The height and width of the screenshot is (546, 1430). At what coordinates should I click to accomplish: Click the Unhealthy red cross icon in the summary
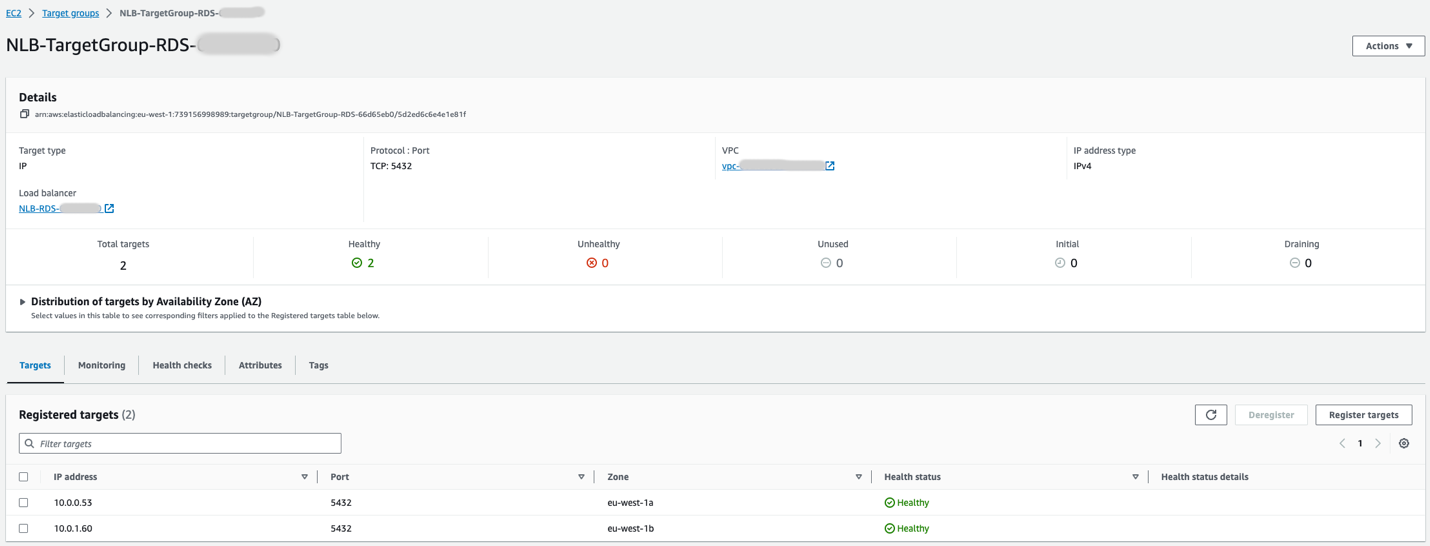coord(592,263)
